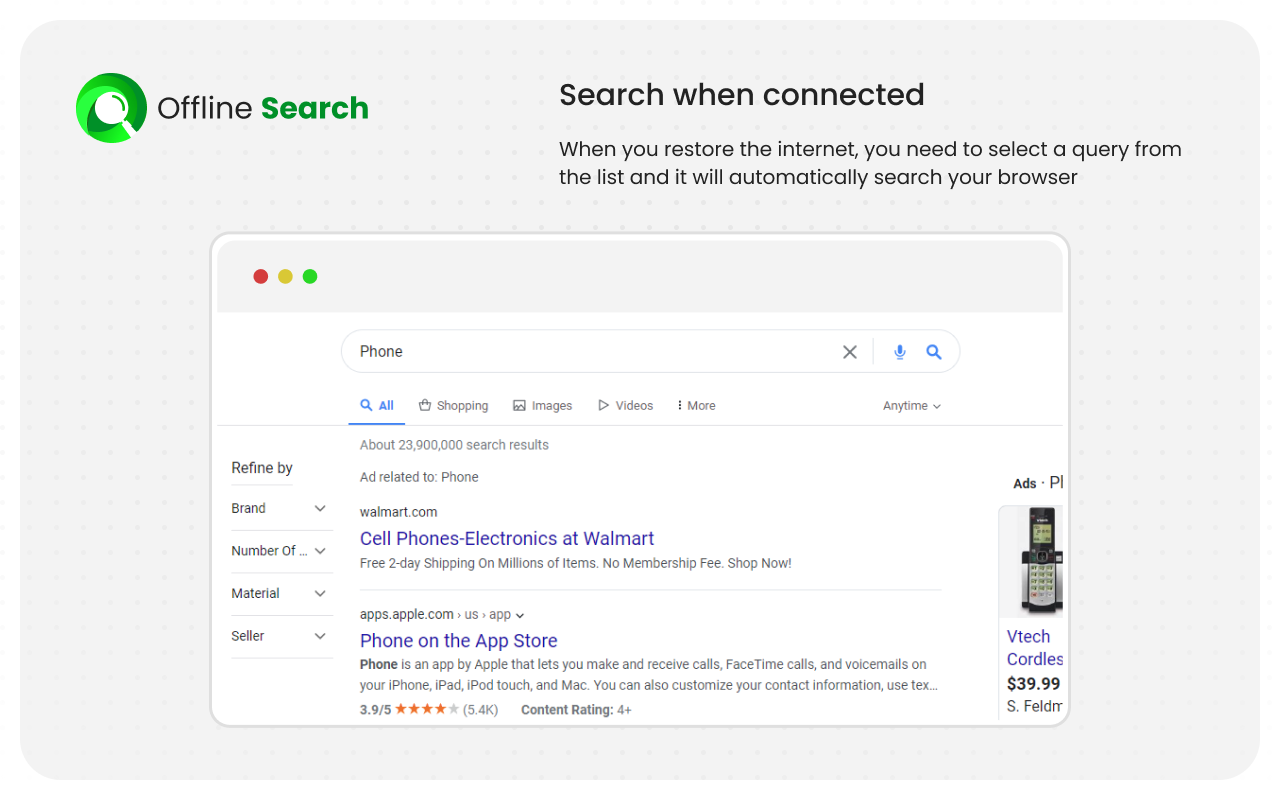Screen dimensions: 1280x800
Task: Click the Content Rating: 4+ text
Action: (576, 710)
